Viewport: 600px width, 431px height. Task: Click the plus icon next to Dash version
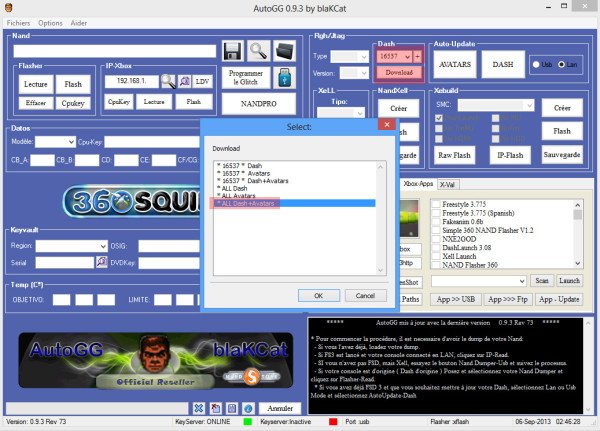coord(419,56)
